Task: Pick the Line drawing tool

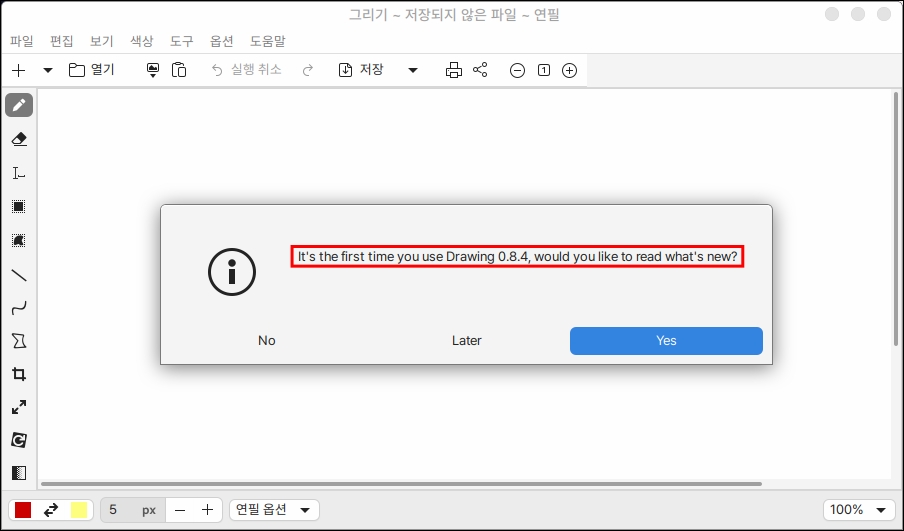Action: coord(19,275)
